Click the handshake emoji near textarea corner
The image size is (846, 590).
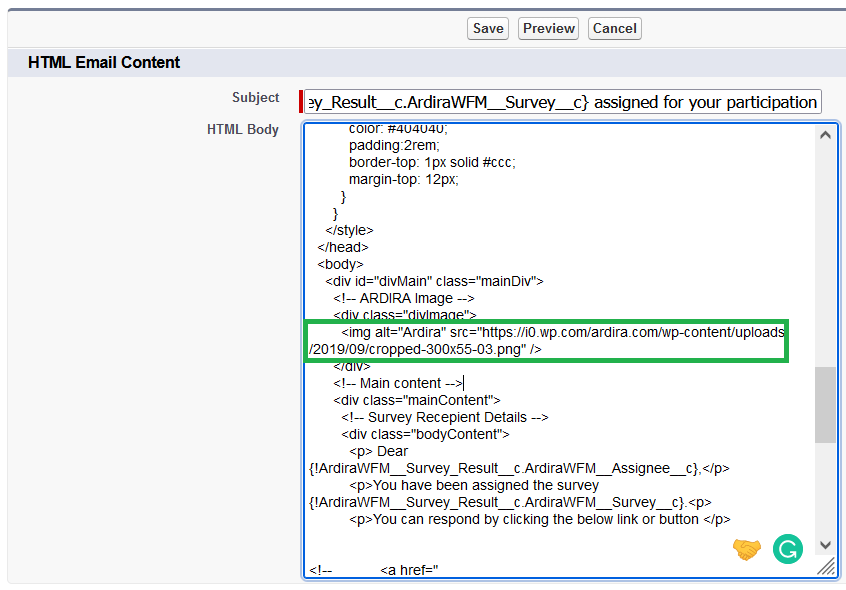[746, 549]
